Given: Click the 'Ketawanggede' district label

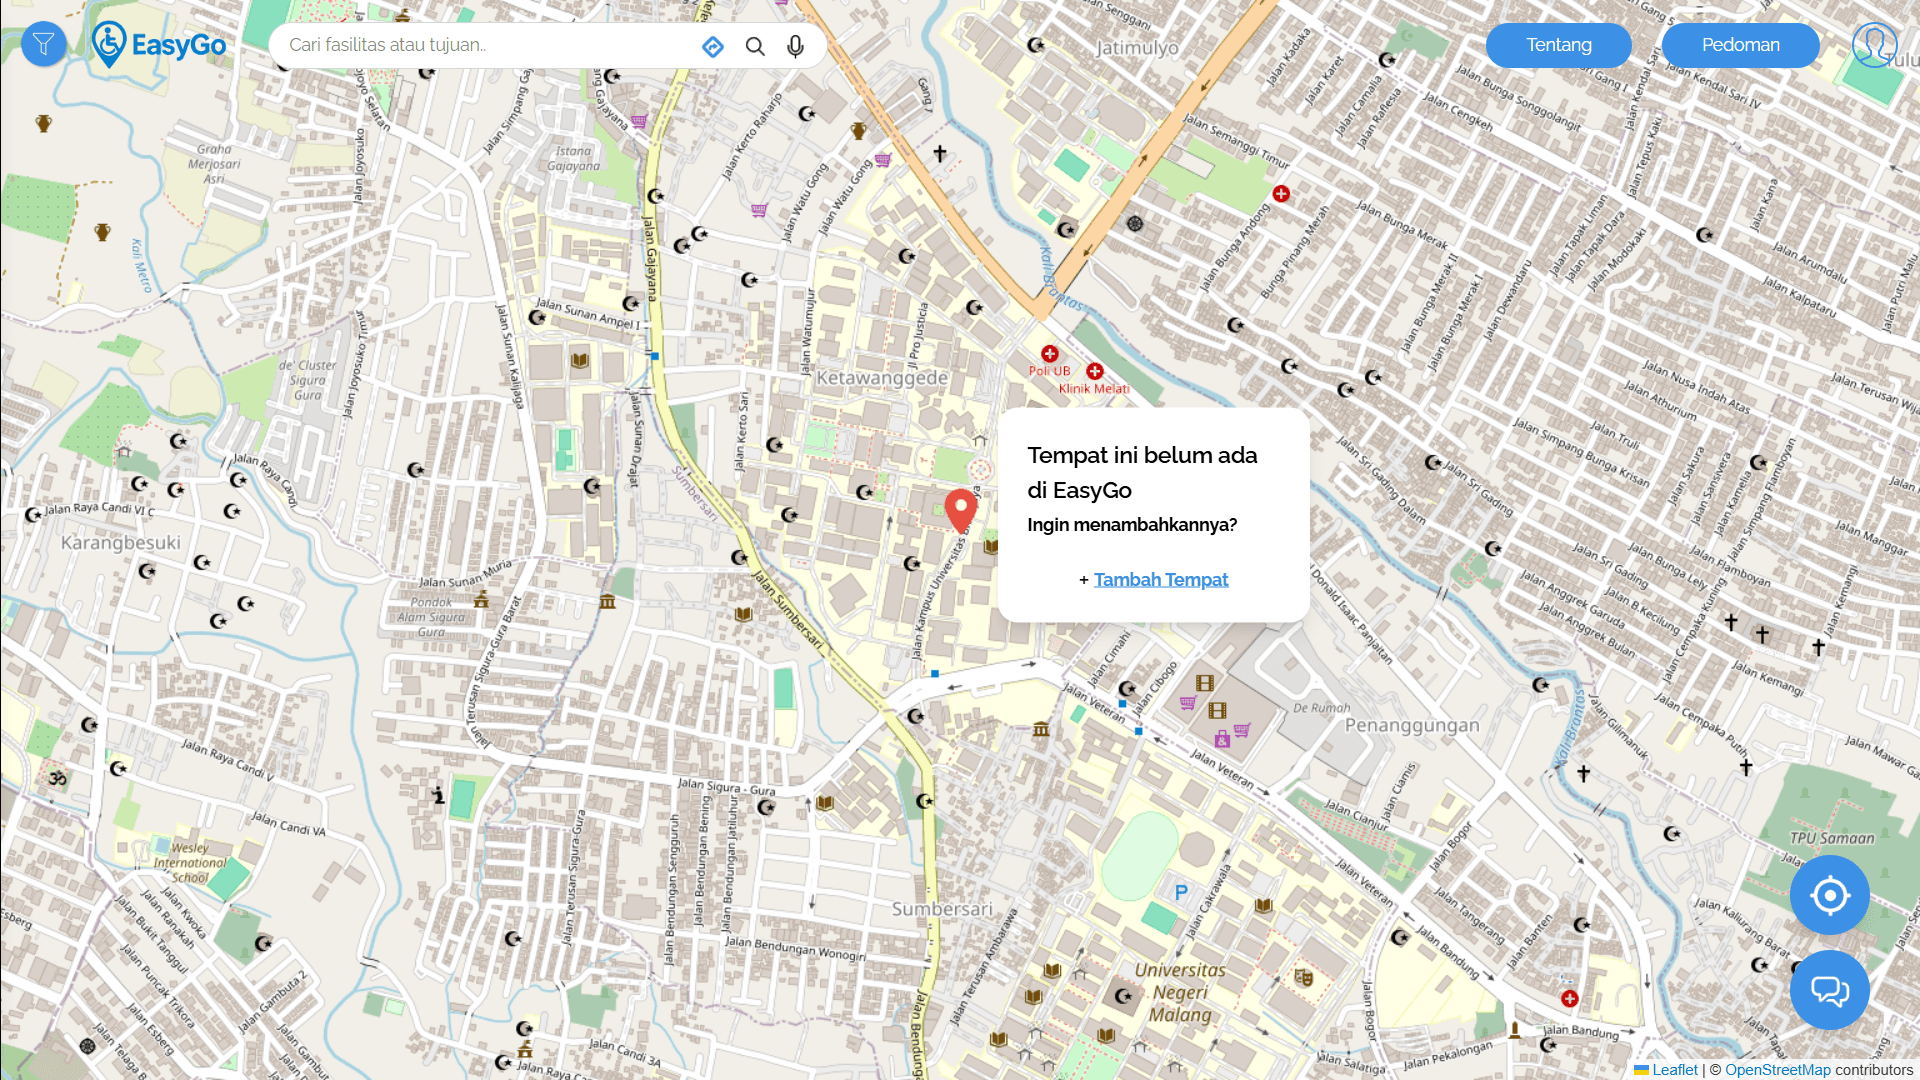Looking at the screenshot, I should click(882, 378).
